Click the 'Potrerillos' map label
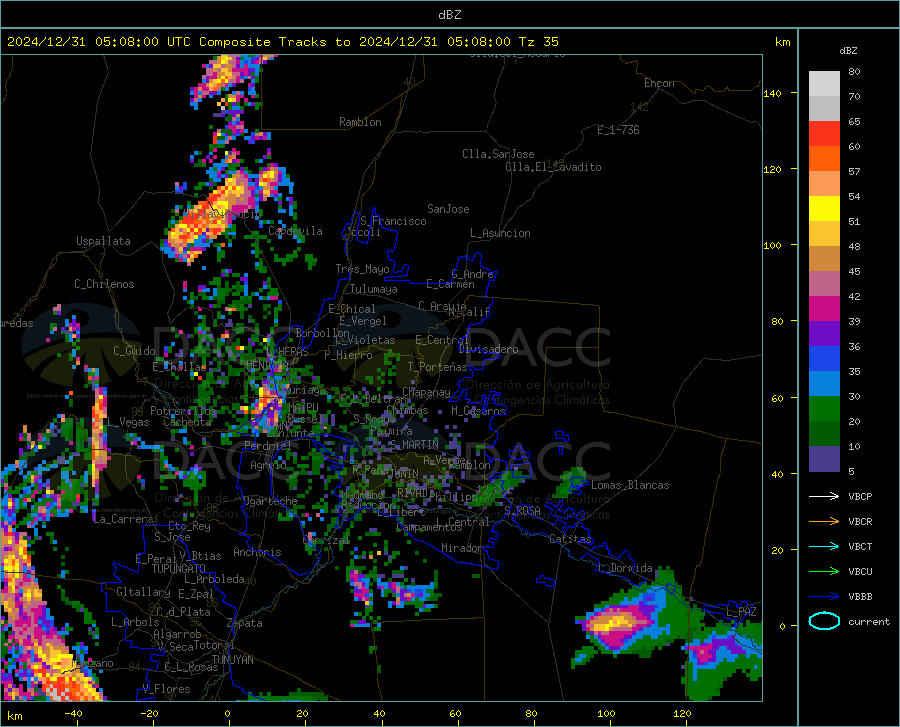The image size is (900, 727). [x=183, y=411]
